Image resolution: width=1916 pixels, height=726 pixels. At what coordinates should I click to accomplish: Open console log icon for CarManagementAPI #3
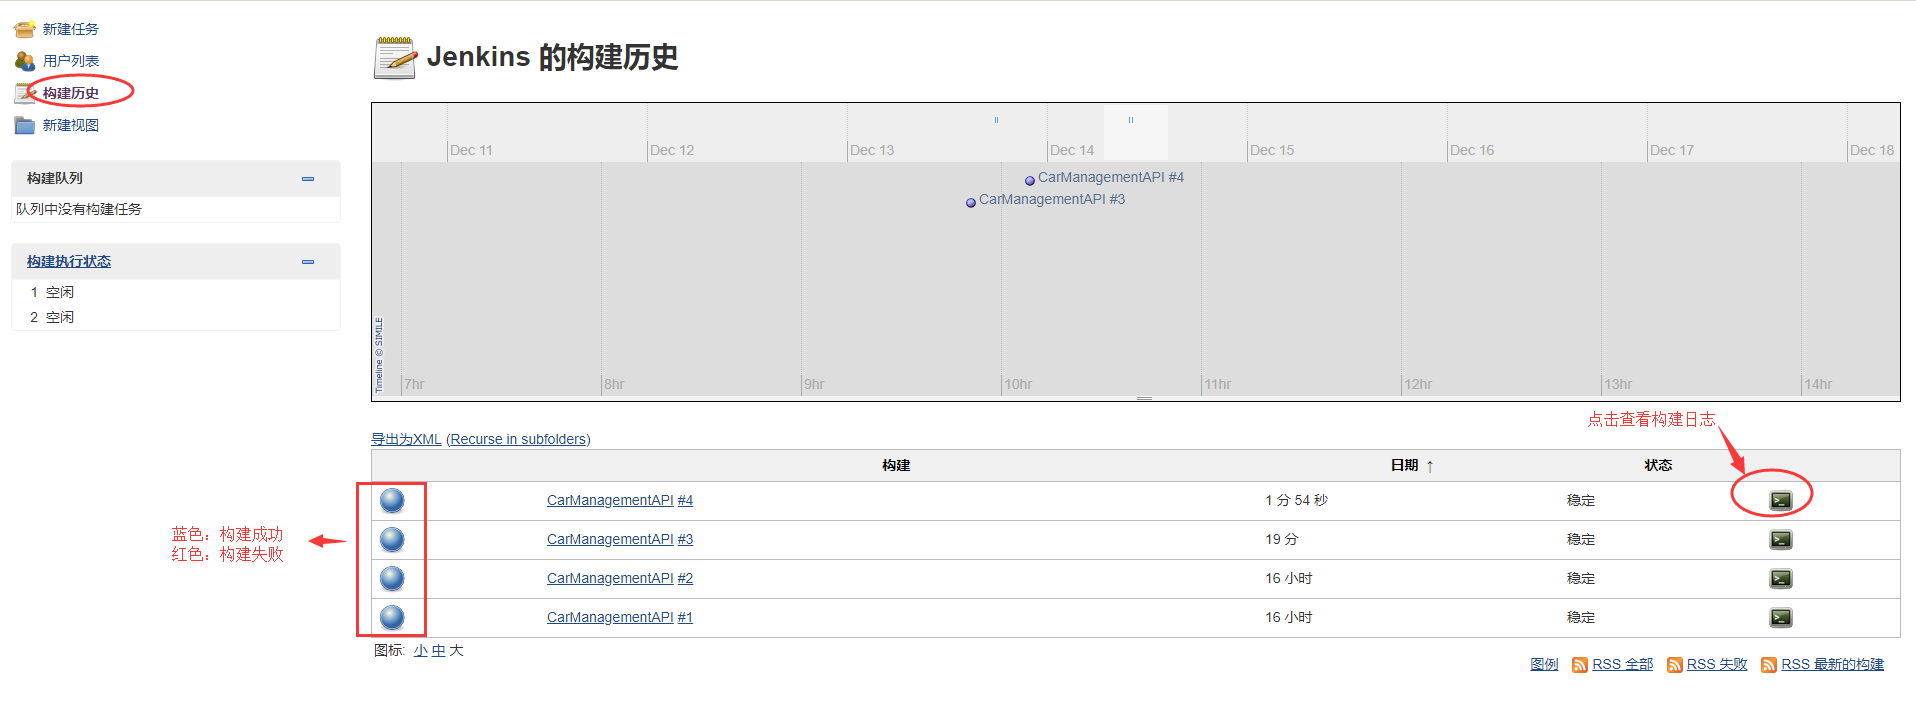tap(1781, 539)
